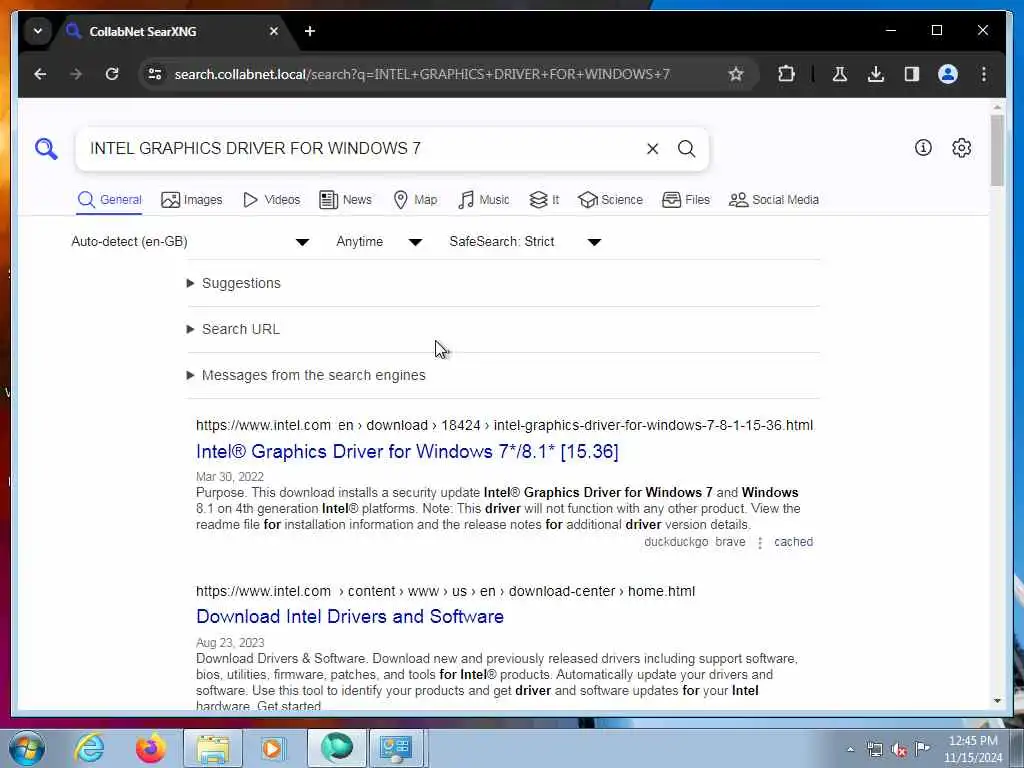Switch to the Map tab
This screenshot has height=768, width=1024.
(x=415, y=200)
